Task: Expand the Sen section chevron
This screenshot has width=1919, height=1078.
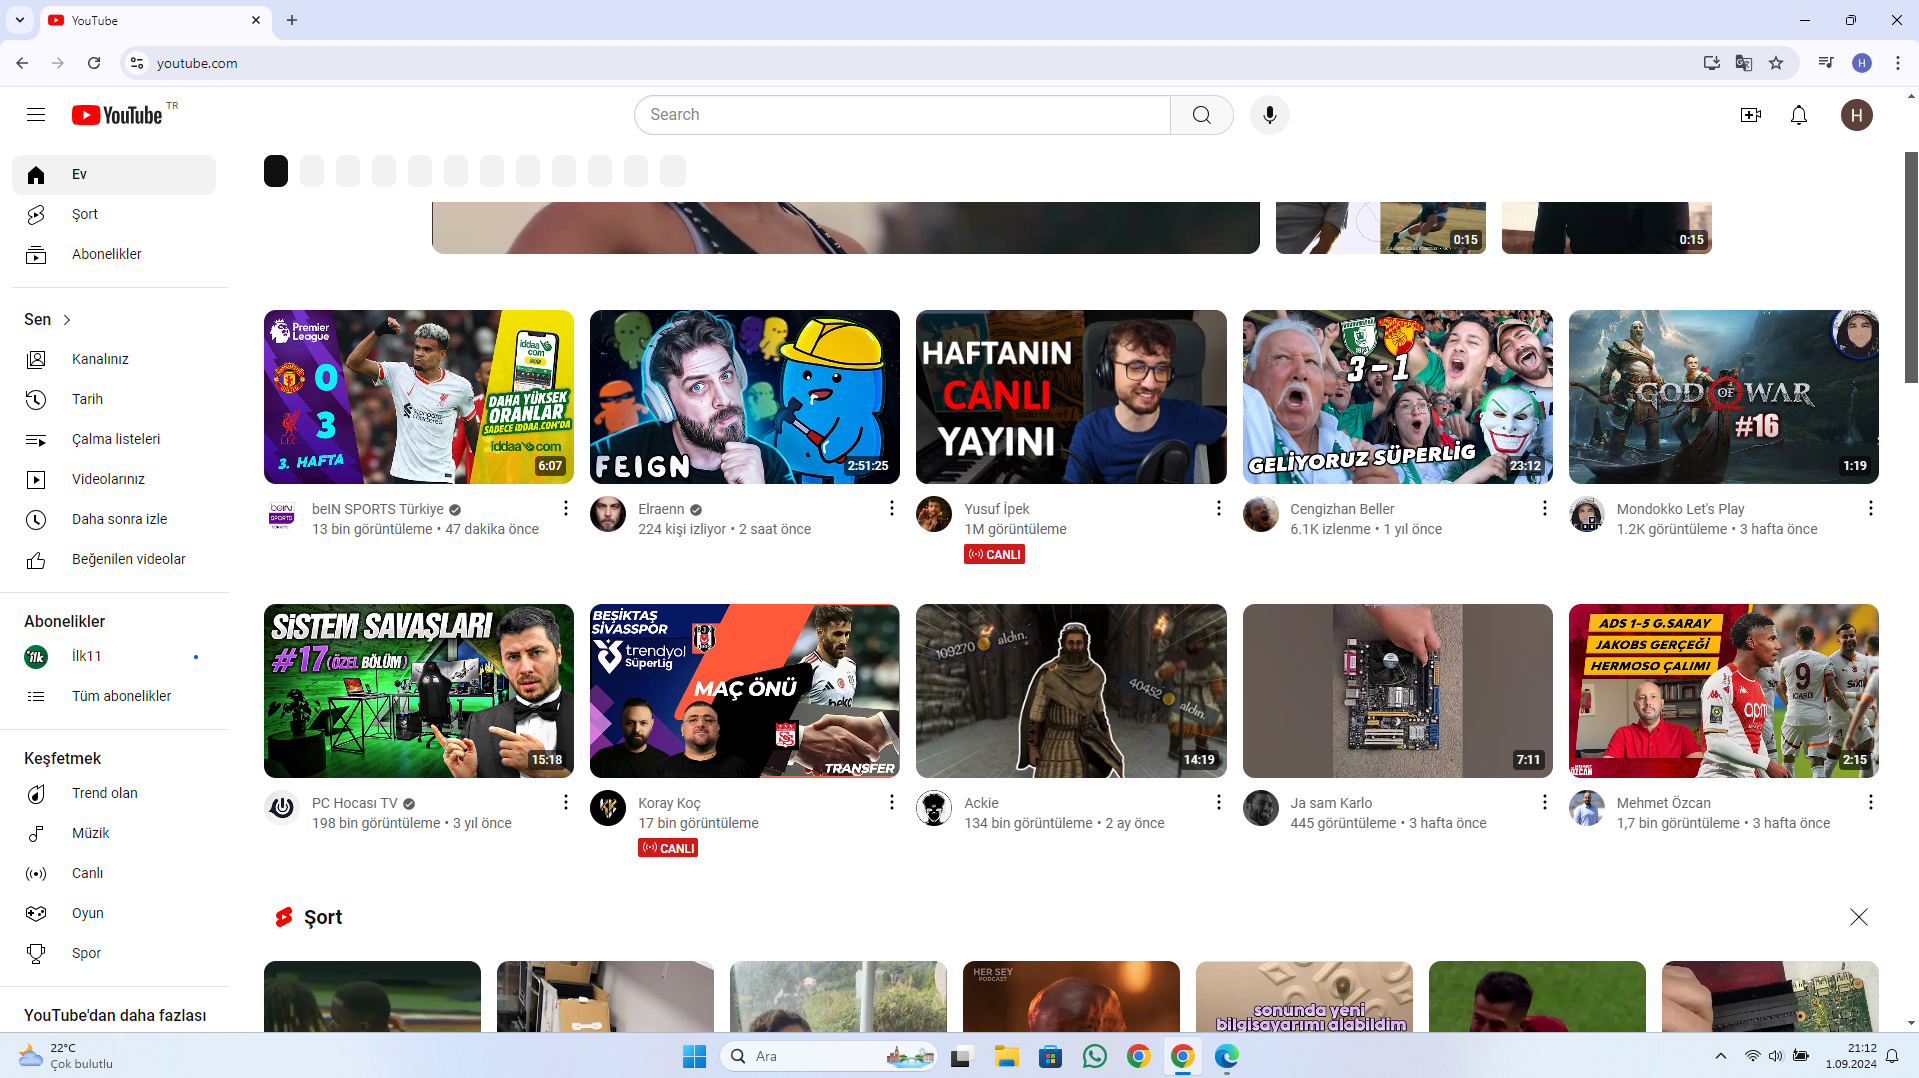Action: click(x=67, y=320)
